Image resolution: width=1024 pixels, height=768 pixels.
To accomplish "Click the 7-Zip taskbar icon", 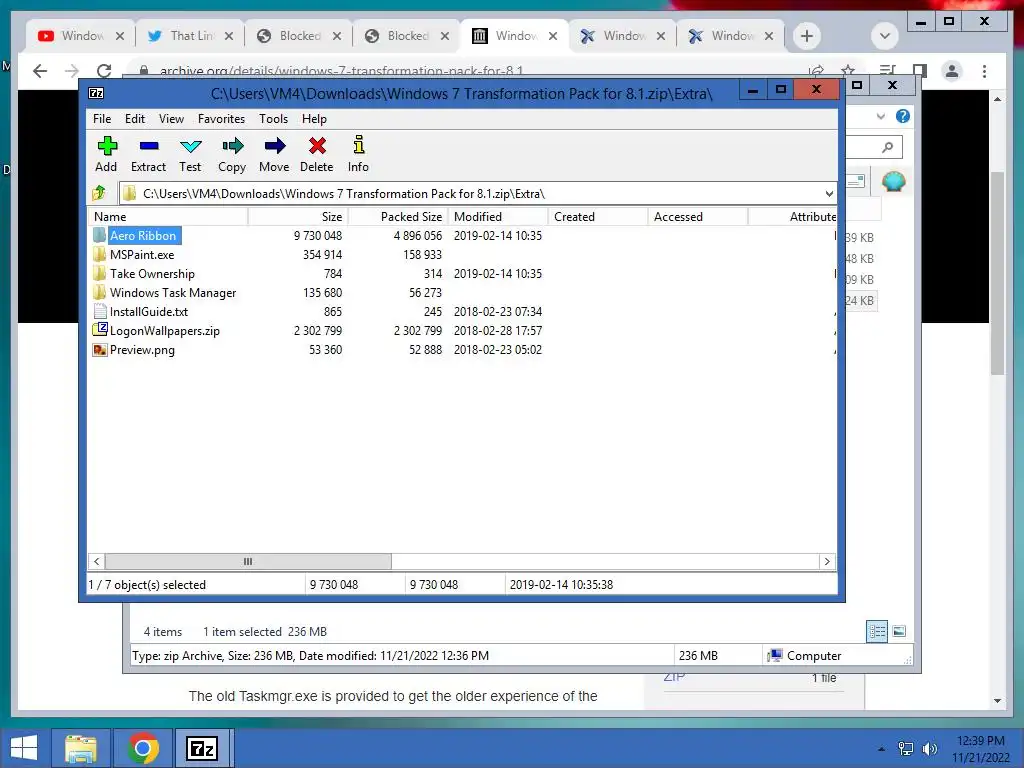I will pyautogui.click(x=202, y=748).
